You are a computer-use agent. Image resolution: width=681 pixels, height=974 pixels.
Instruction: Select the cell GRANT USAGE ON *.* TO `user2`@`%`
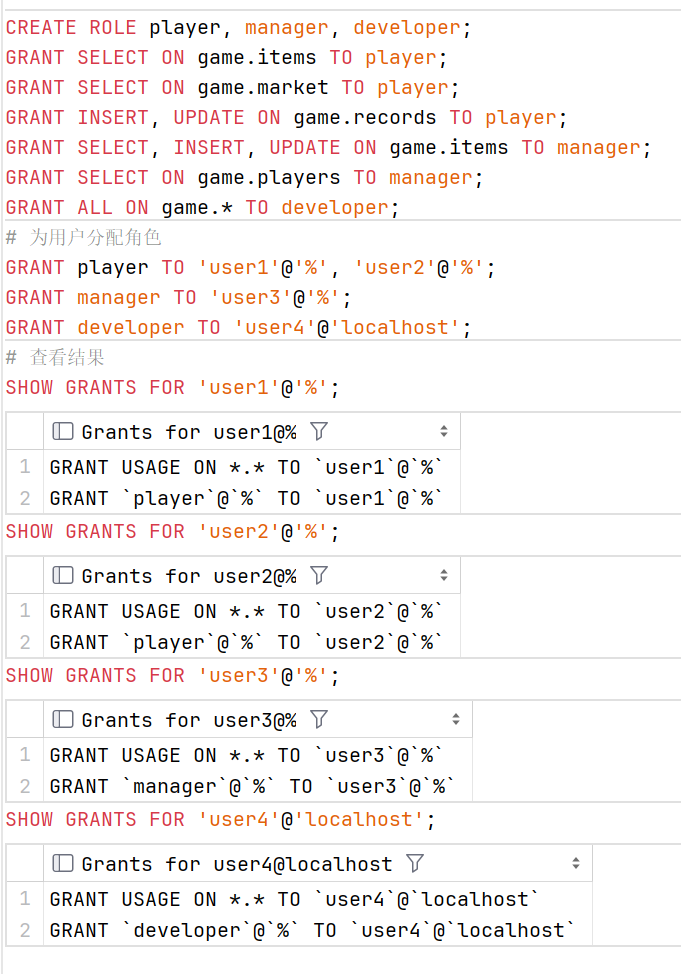pyautogui.click(x=252, y=611)
